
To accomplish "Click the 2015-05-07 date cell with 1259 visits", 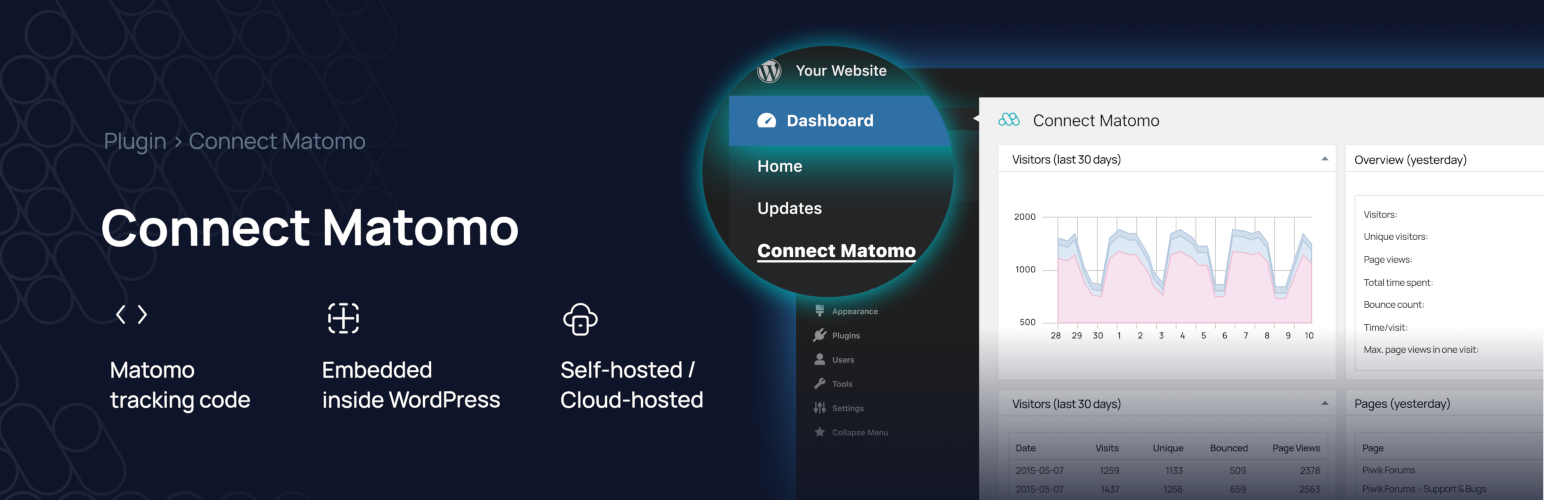I will click(1039, 471).
